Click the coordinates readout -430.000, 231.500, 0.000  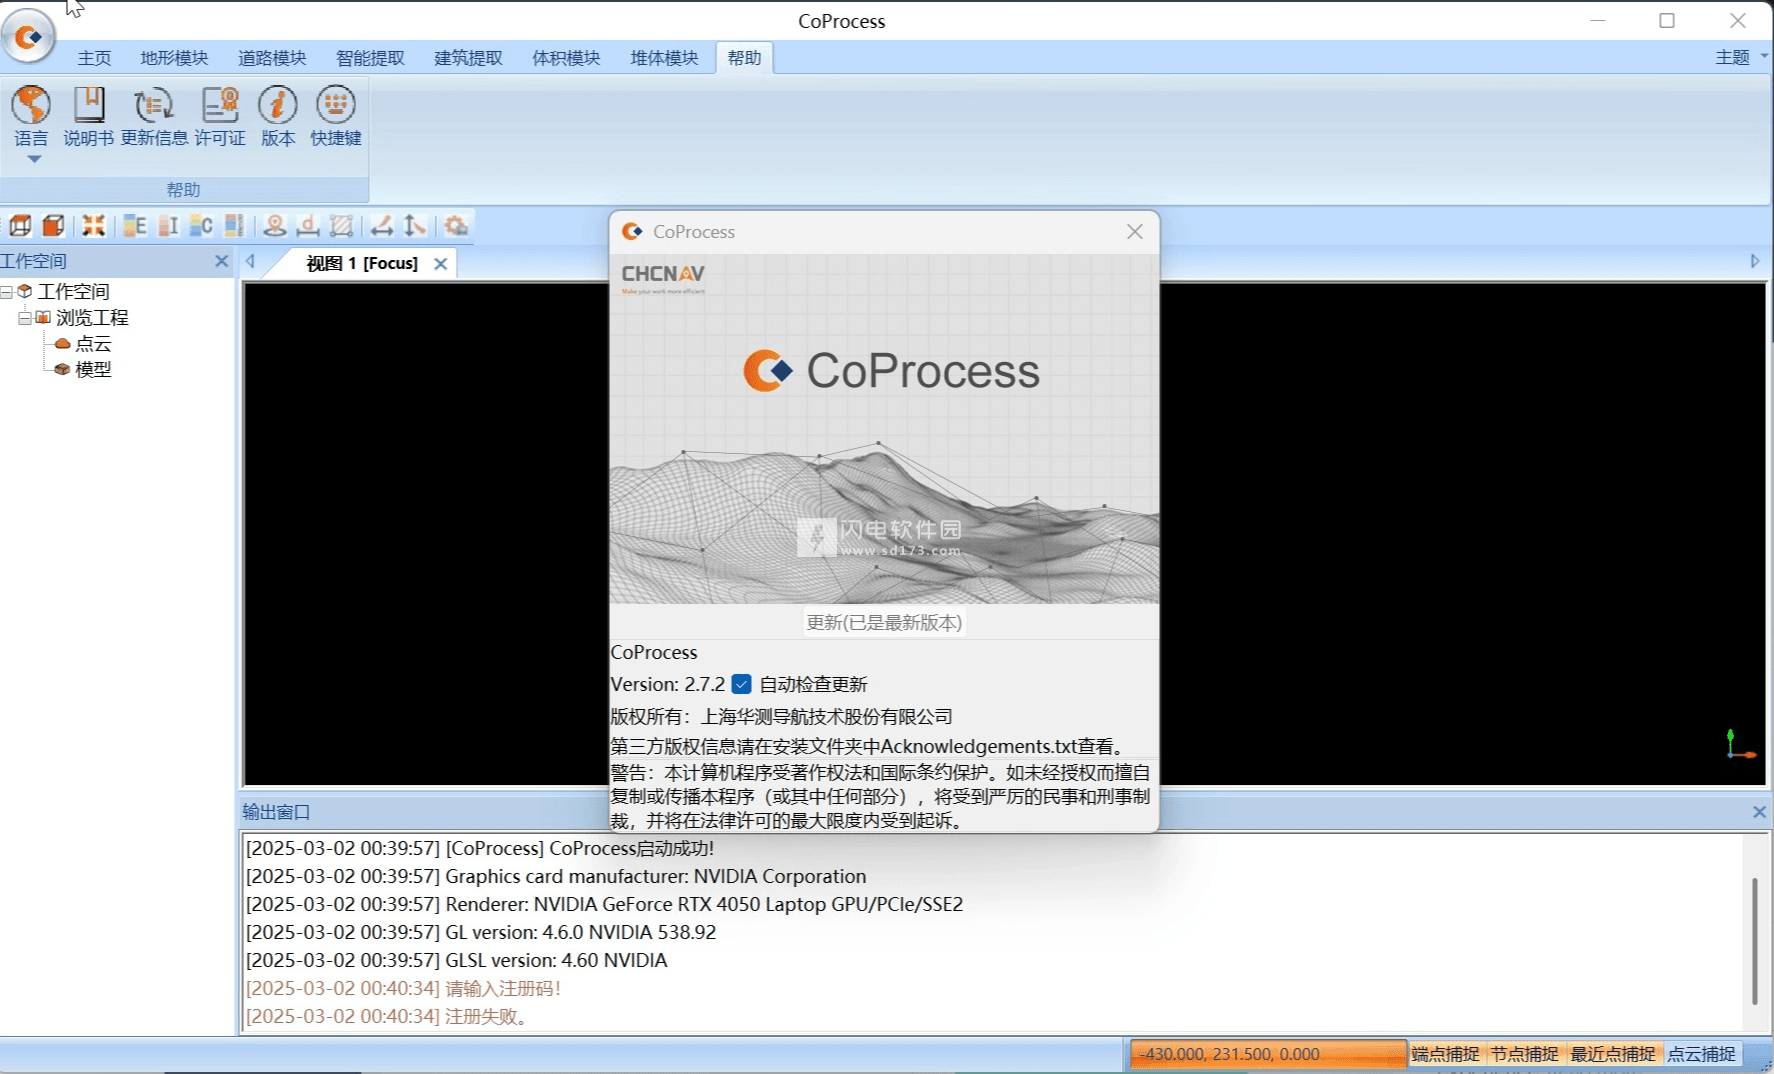(x=1268, y=1054)
